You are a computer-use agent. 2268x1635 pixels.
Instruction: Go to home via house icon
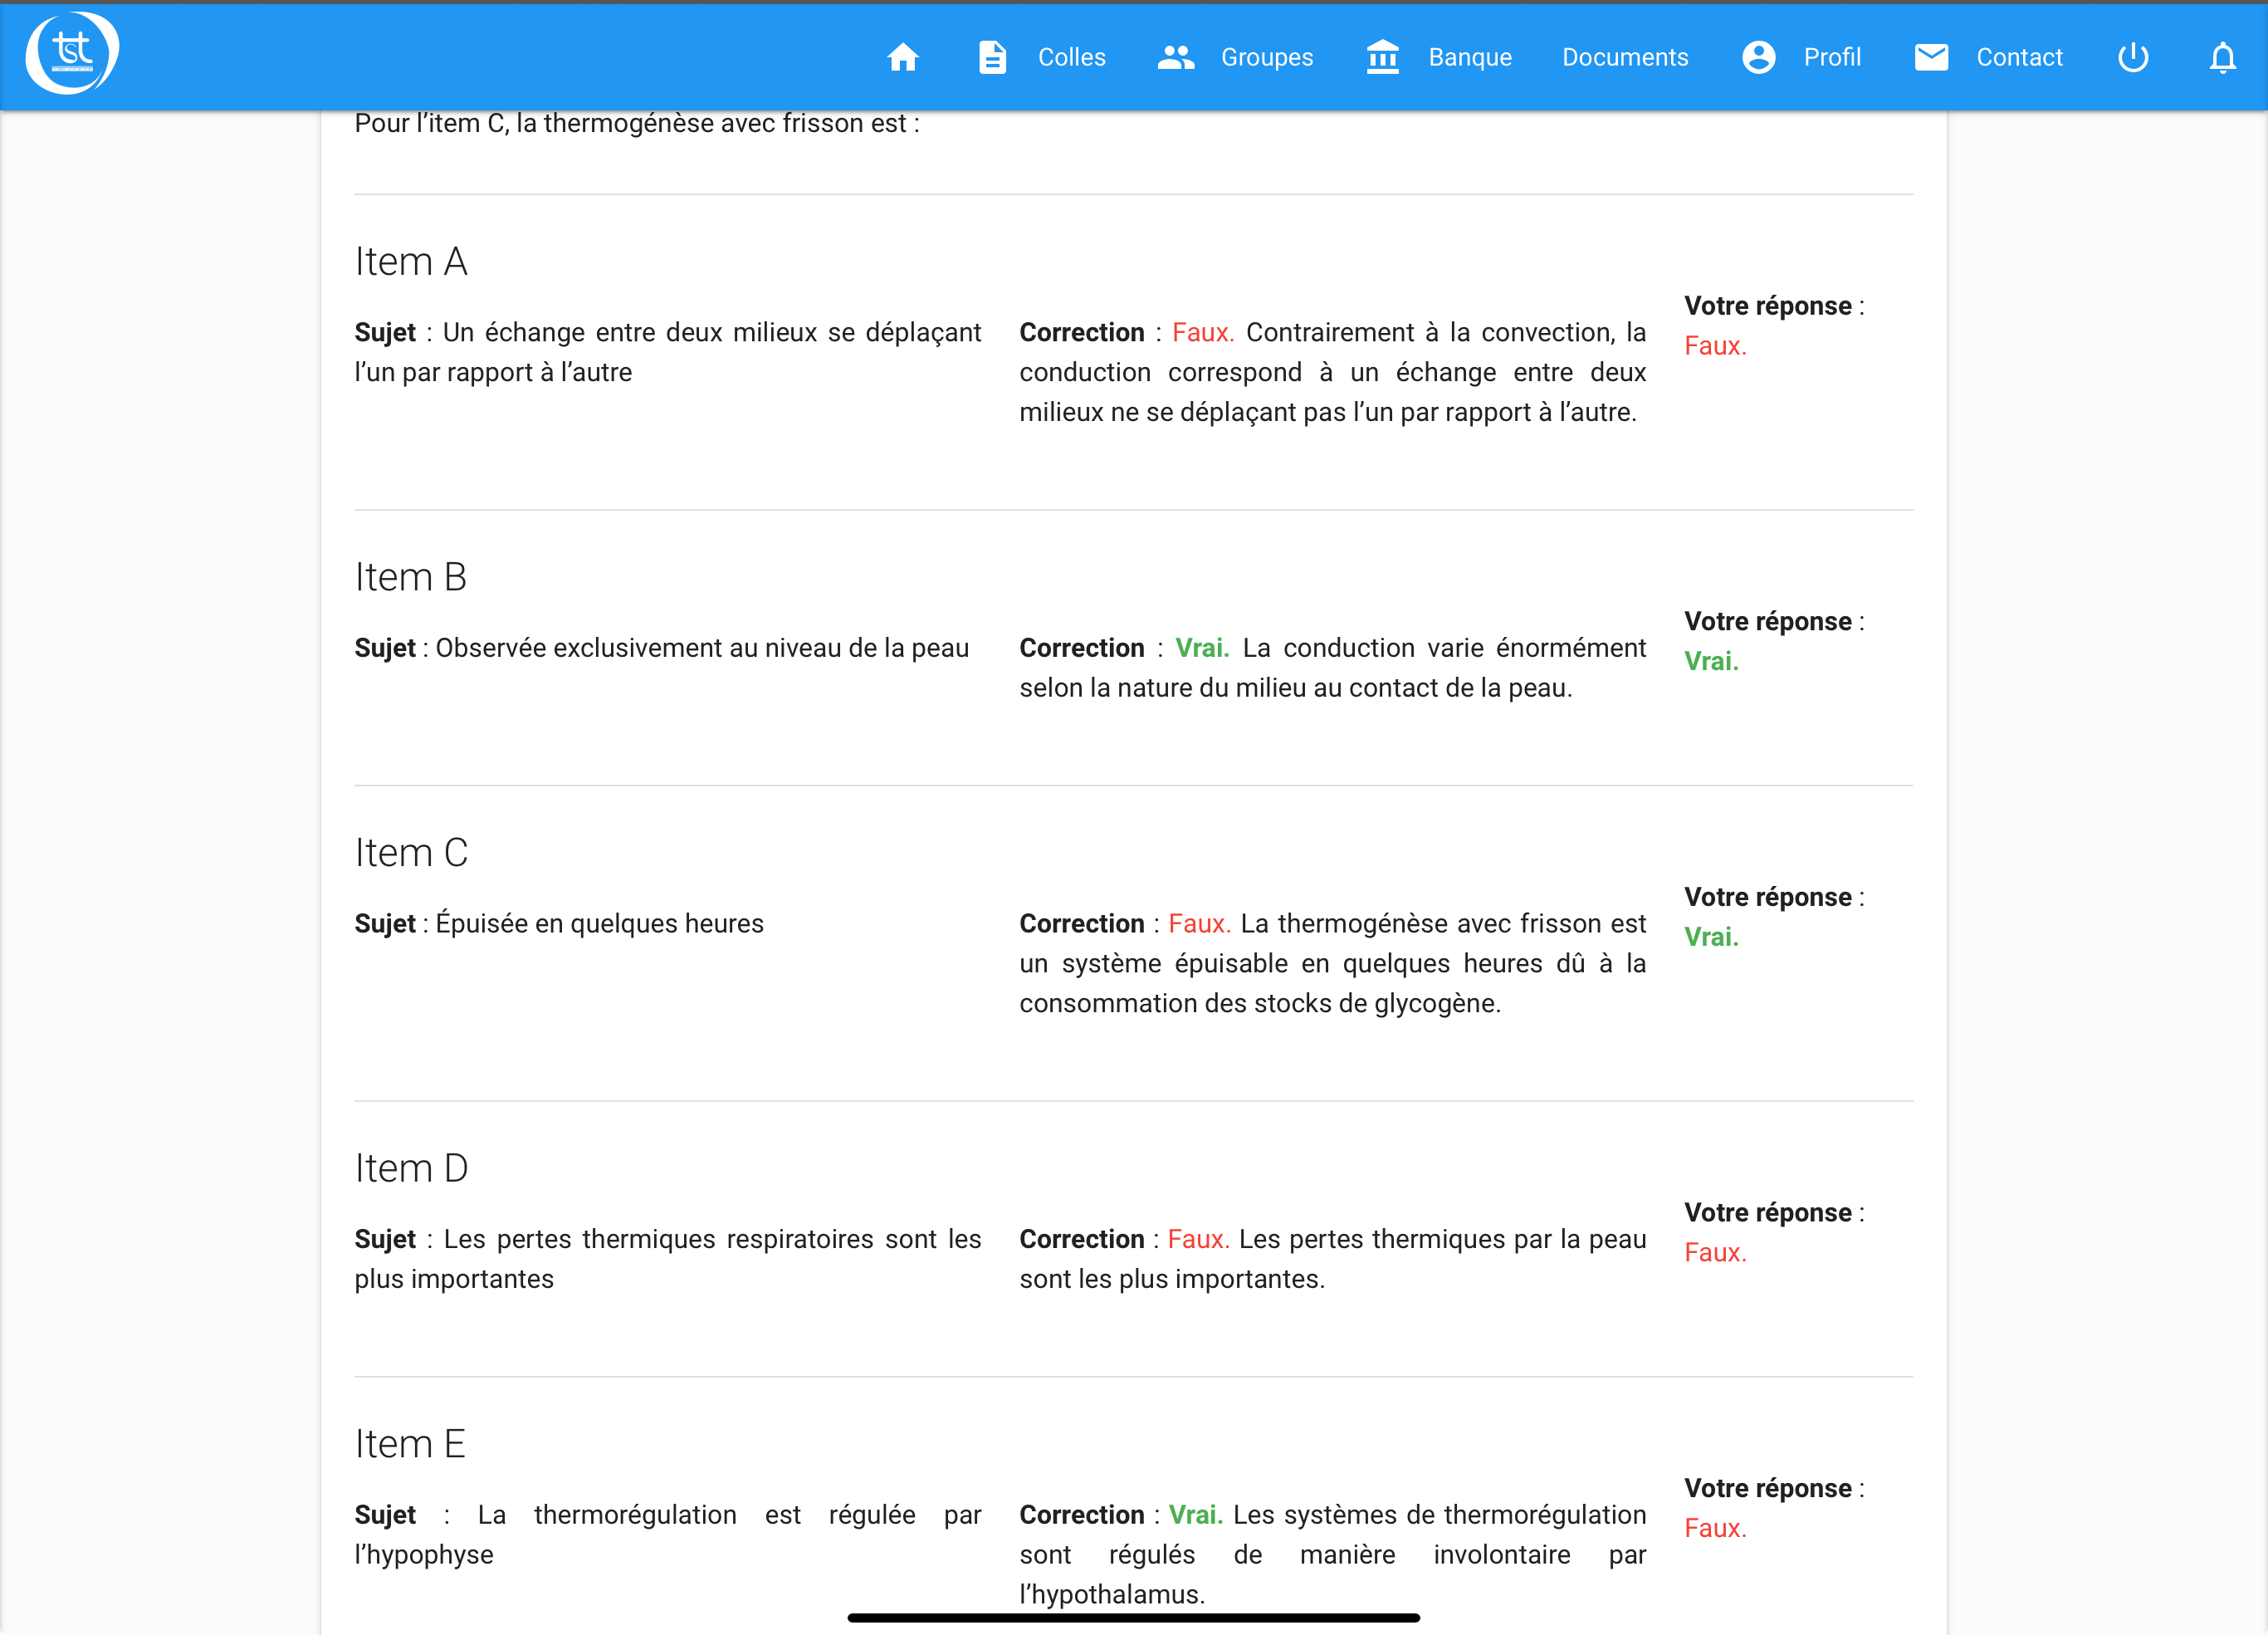902,58
